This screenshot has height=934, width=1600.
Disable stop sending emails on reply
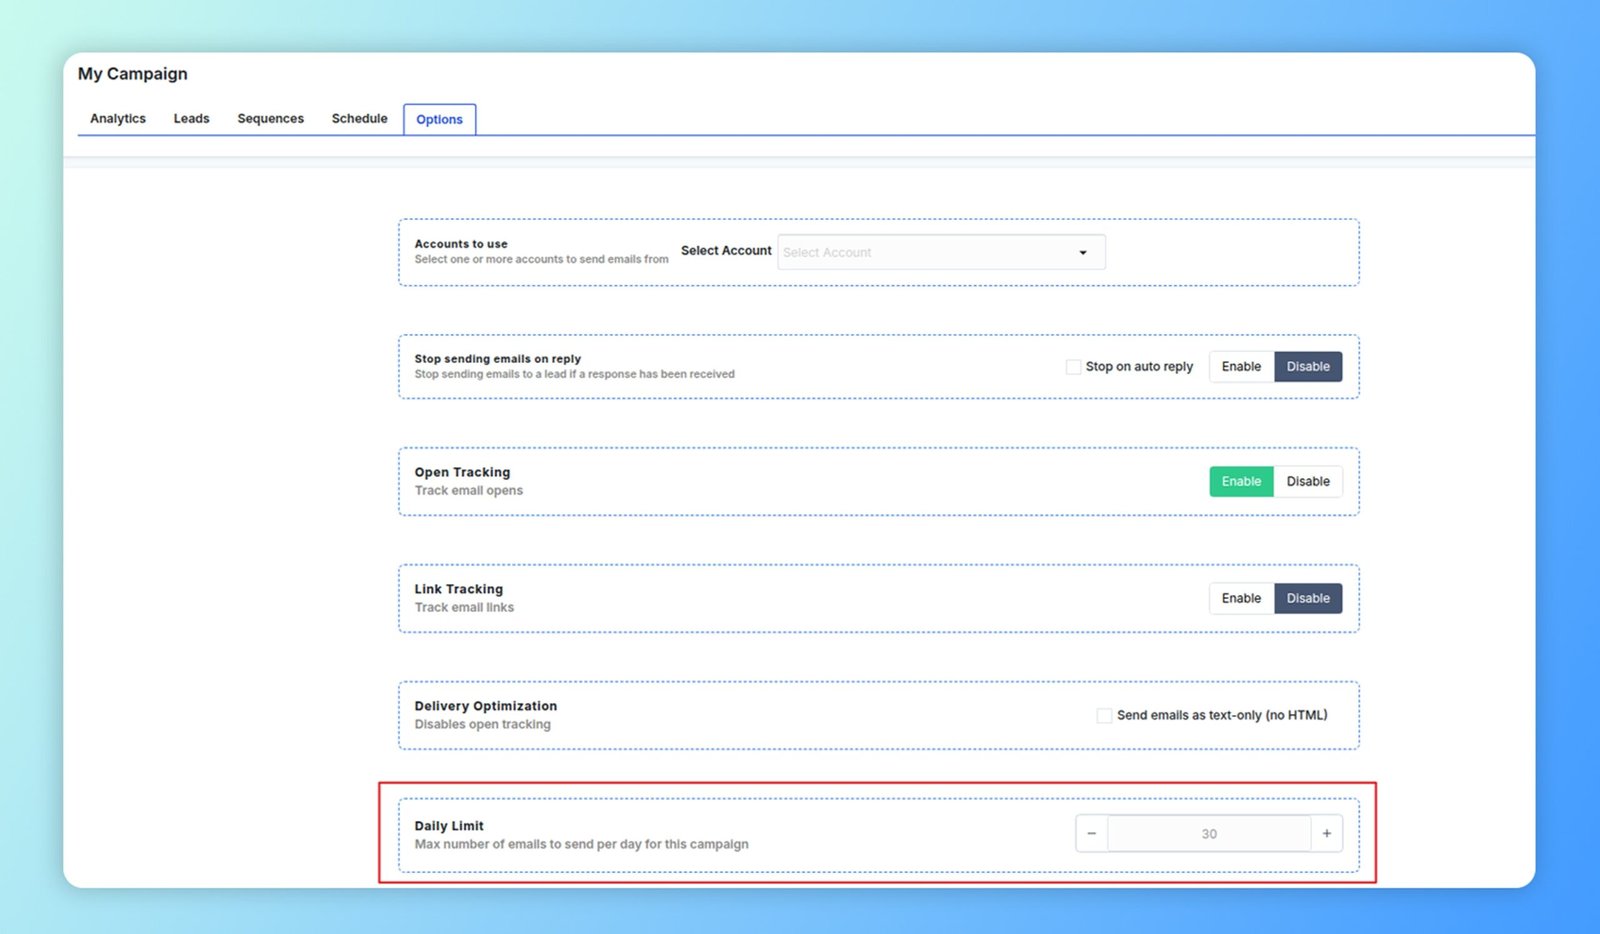tap(1307, 367)
